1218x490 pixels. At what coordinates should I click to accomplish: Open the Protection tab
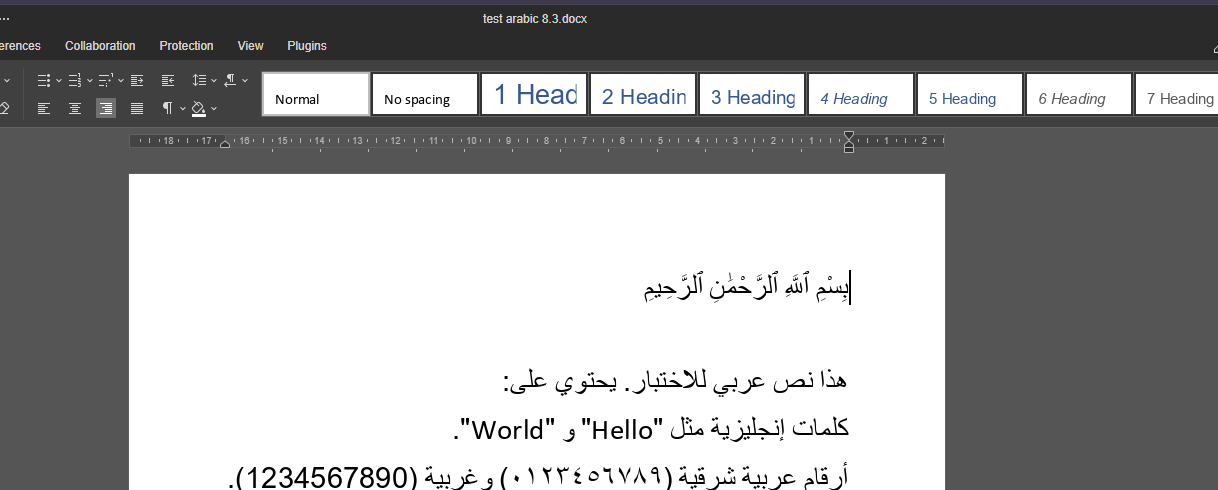[x=187, y=46]
